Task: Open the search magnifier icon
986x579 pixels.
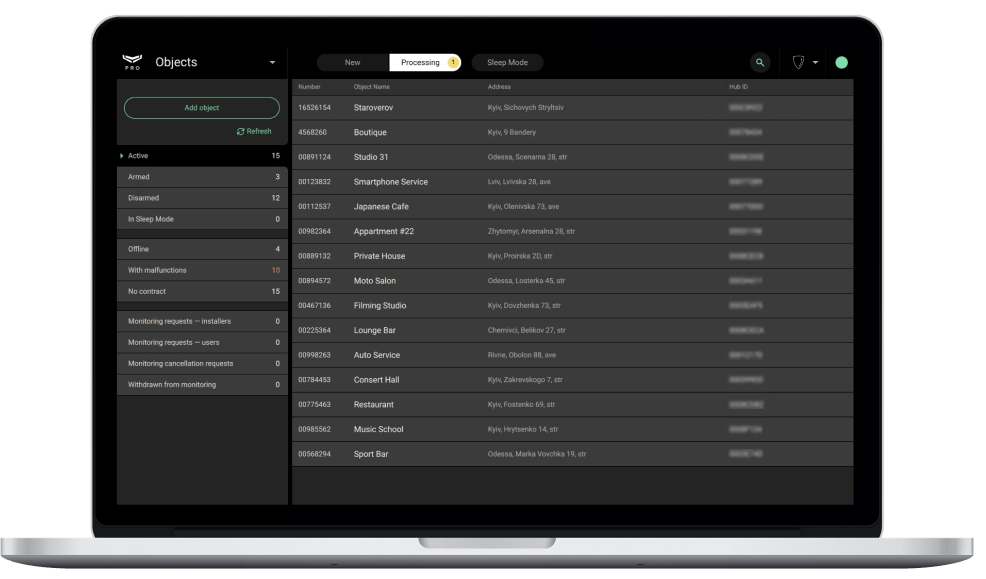Action: 761,62
